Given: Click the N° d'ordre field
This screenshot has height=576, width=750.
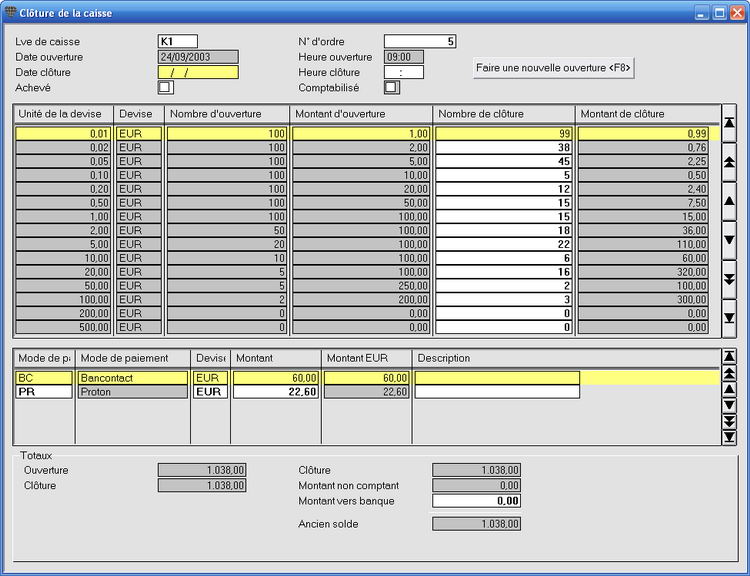Looking at the screenshot, I should point(420,42).
